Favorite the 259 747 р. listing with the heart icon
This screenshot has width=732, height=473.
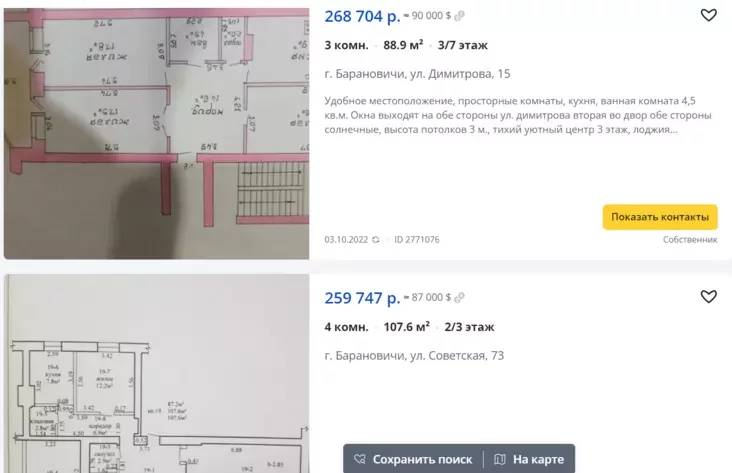coord(708,297)
